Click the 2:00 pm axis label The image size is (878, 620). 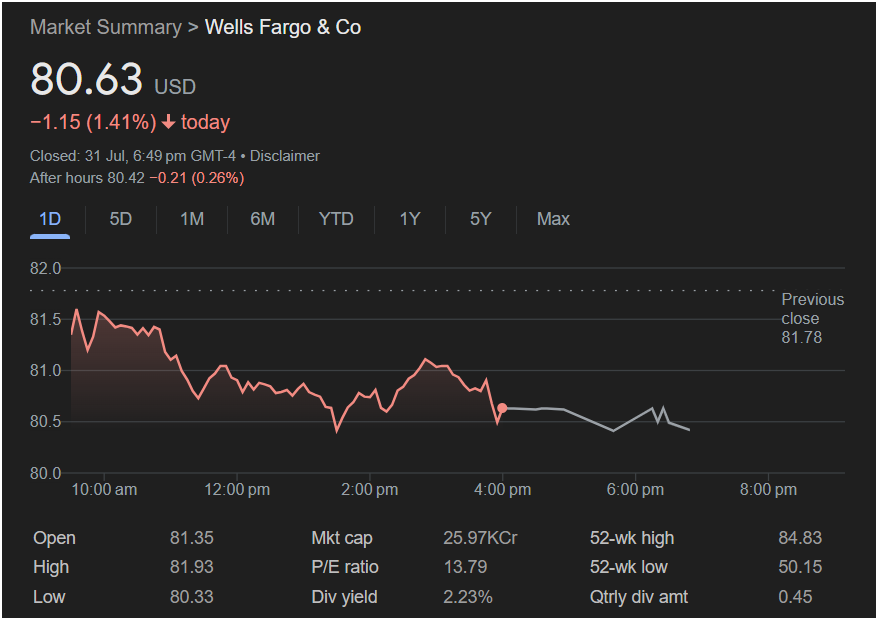[370, 490]
